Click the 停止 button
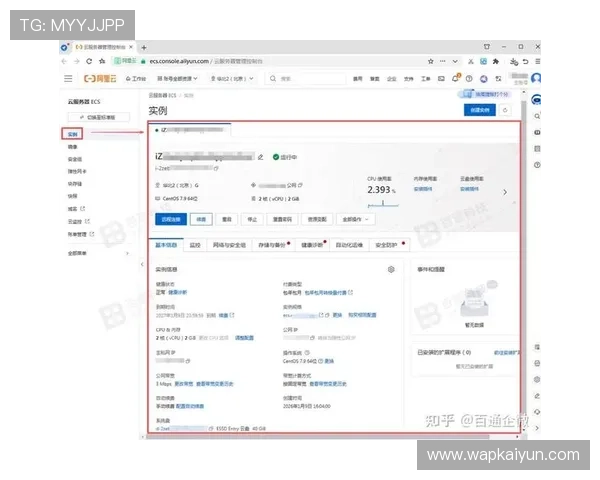The width and height of the screenshot is (600, 480). 253,218
